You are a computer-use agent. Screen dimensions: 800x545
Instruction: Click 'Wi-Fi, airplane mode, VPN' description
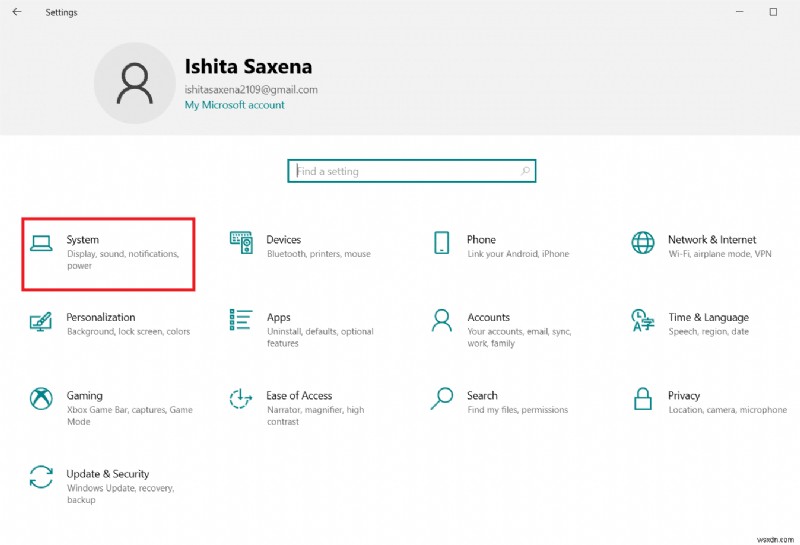(x=720, y=254)
